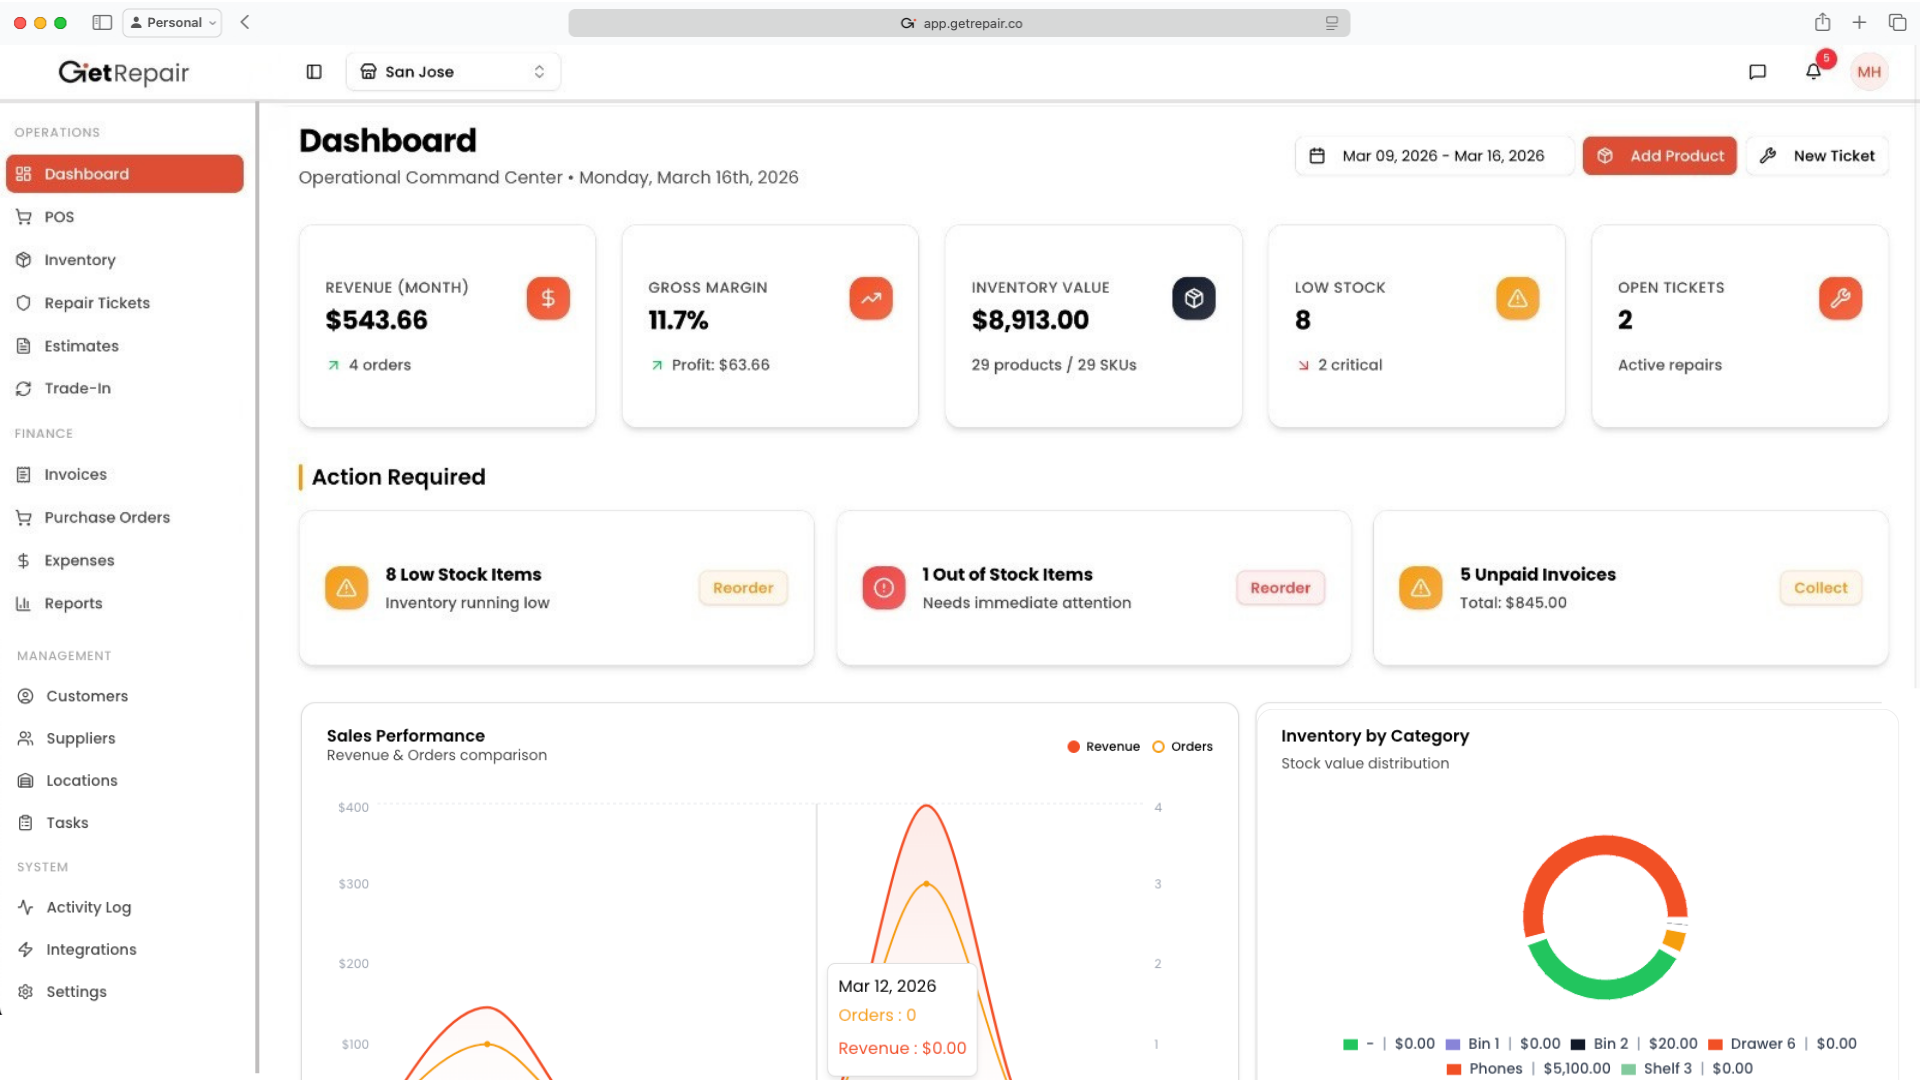Go to Repair Tickets in sidebar
This screenshot has width=1920, height=1080.
click(x=97, y=302)
